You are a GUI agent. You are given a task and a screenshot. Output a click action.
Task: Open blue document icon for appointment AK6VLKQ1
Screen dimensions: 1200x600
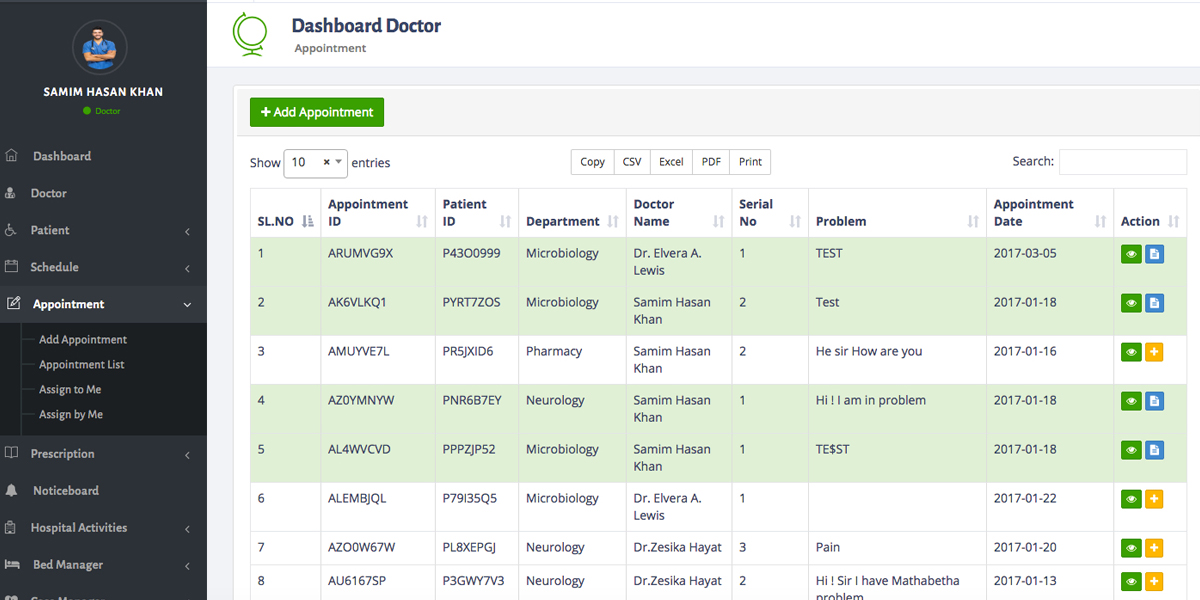click(1154, 303)
